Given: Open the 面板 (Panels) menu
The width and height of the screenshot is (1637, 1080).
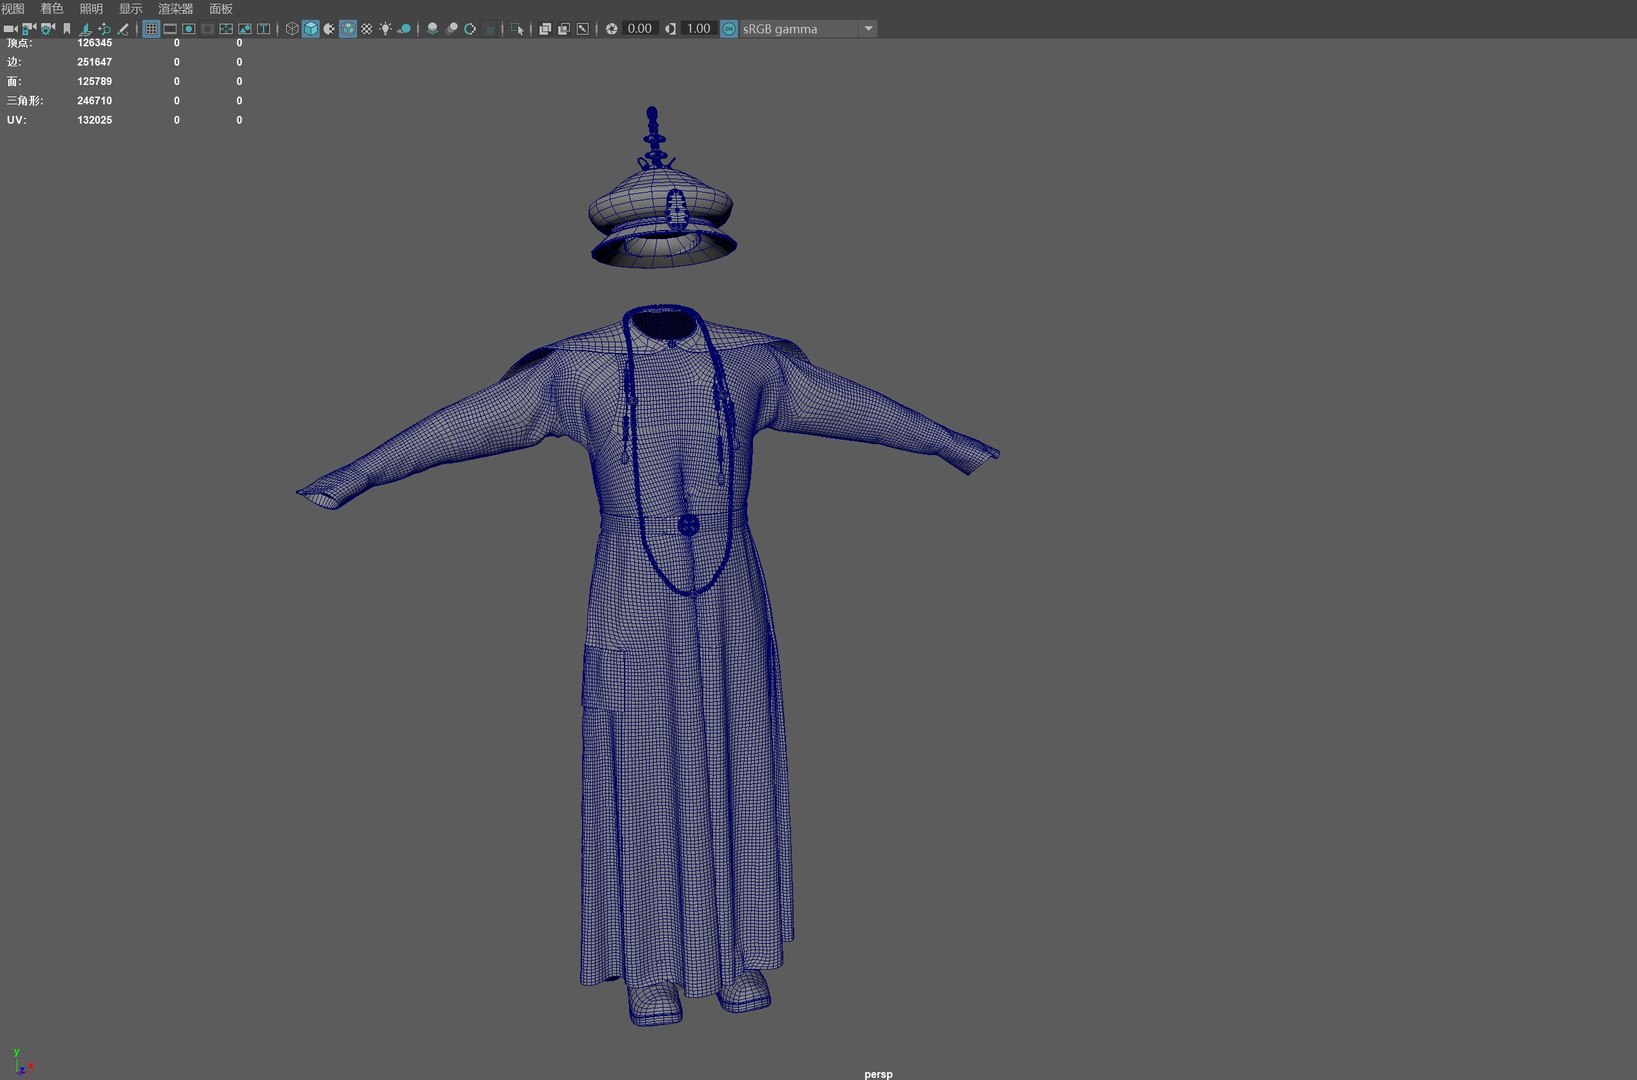Looking at the screenshot, I should tap(221, 8).
